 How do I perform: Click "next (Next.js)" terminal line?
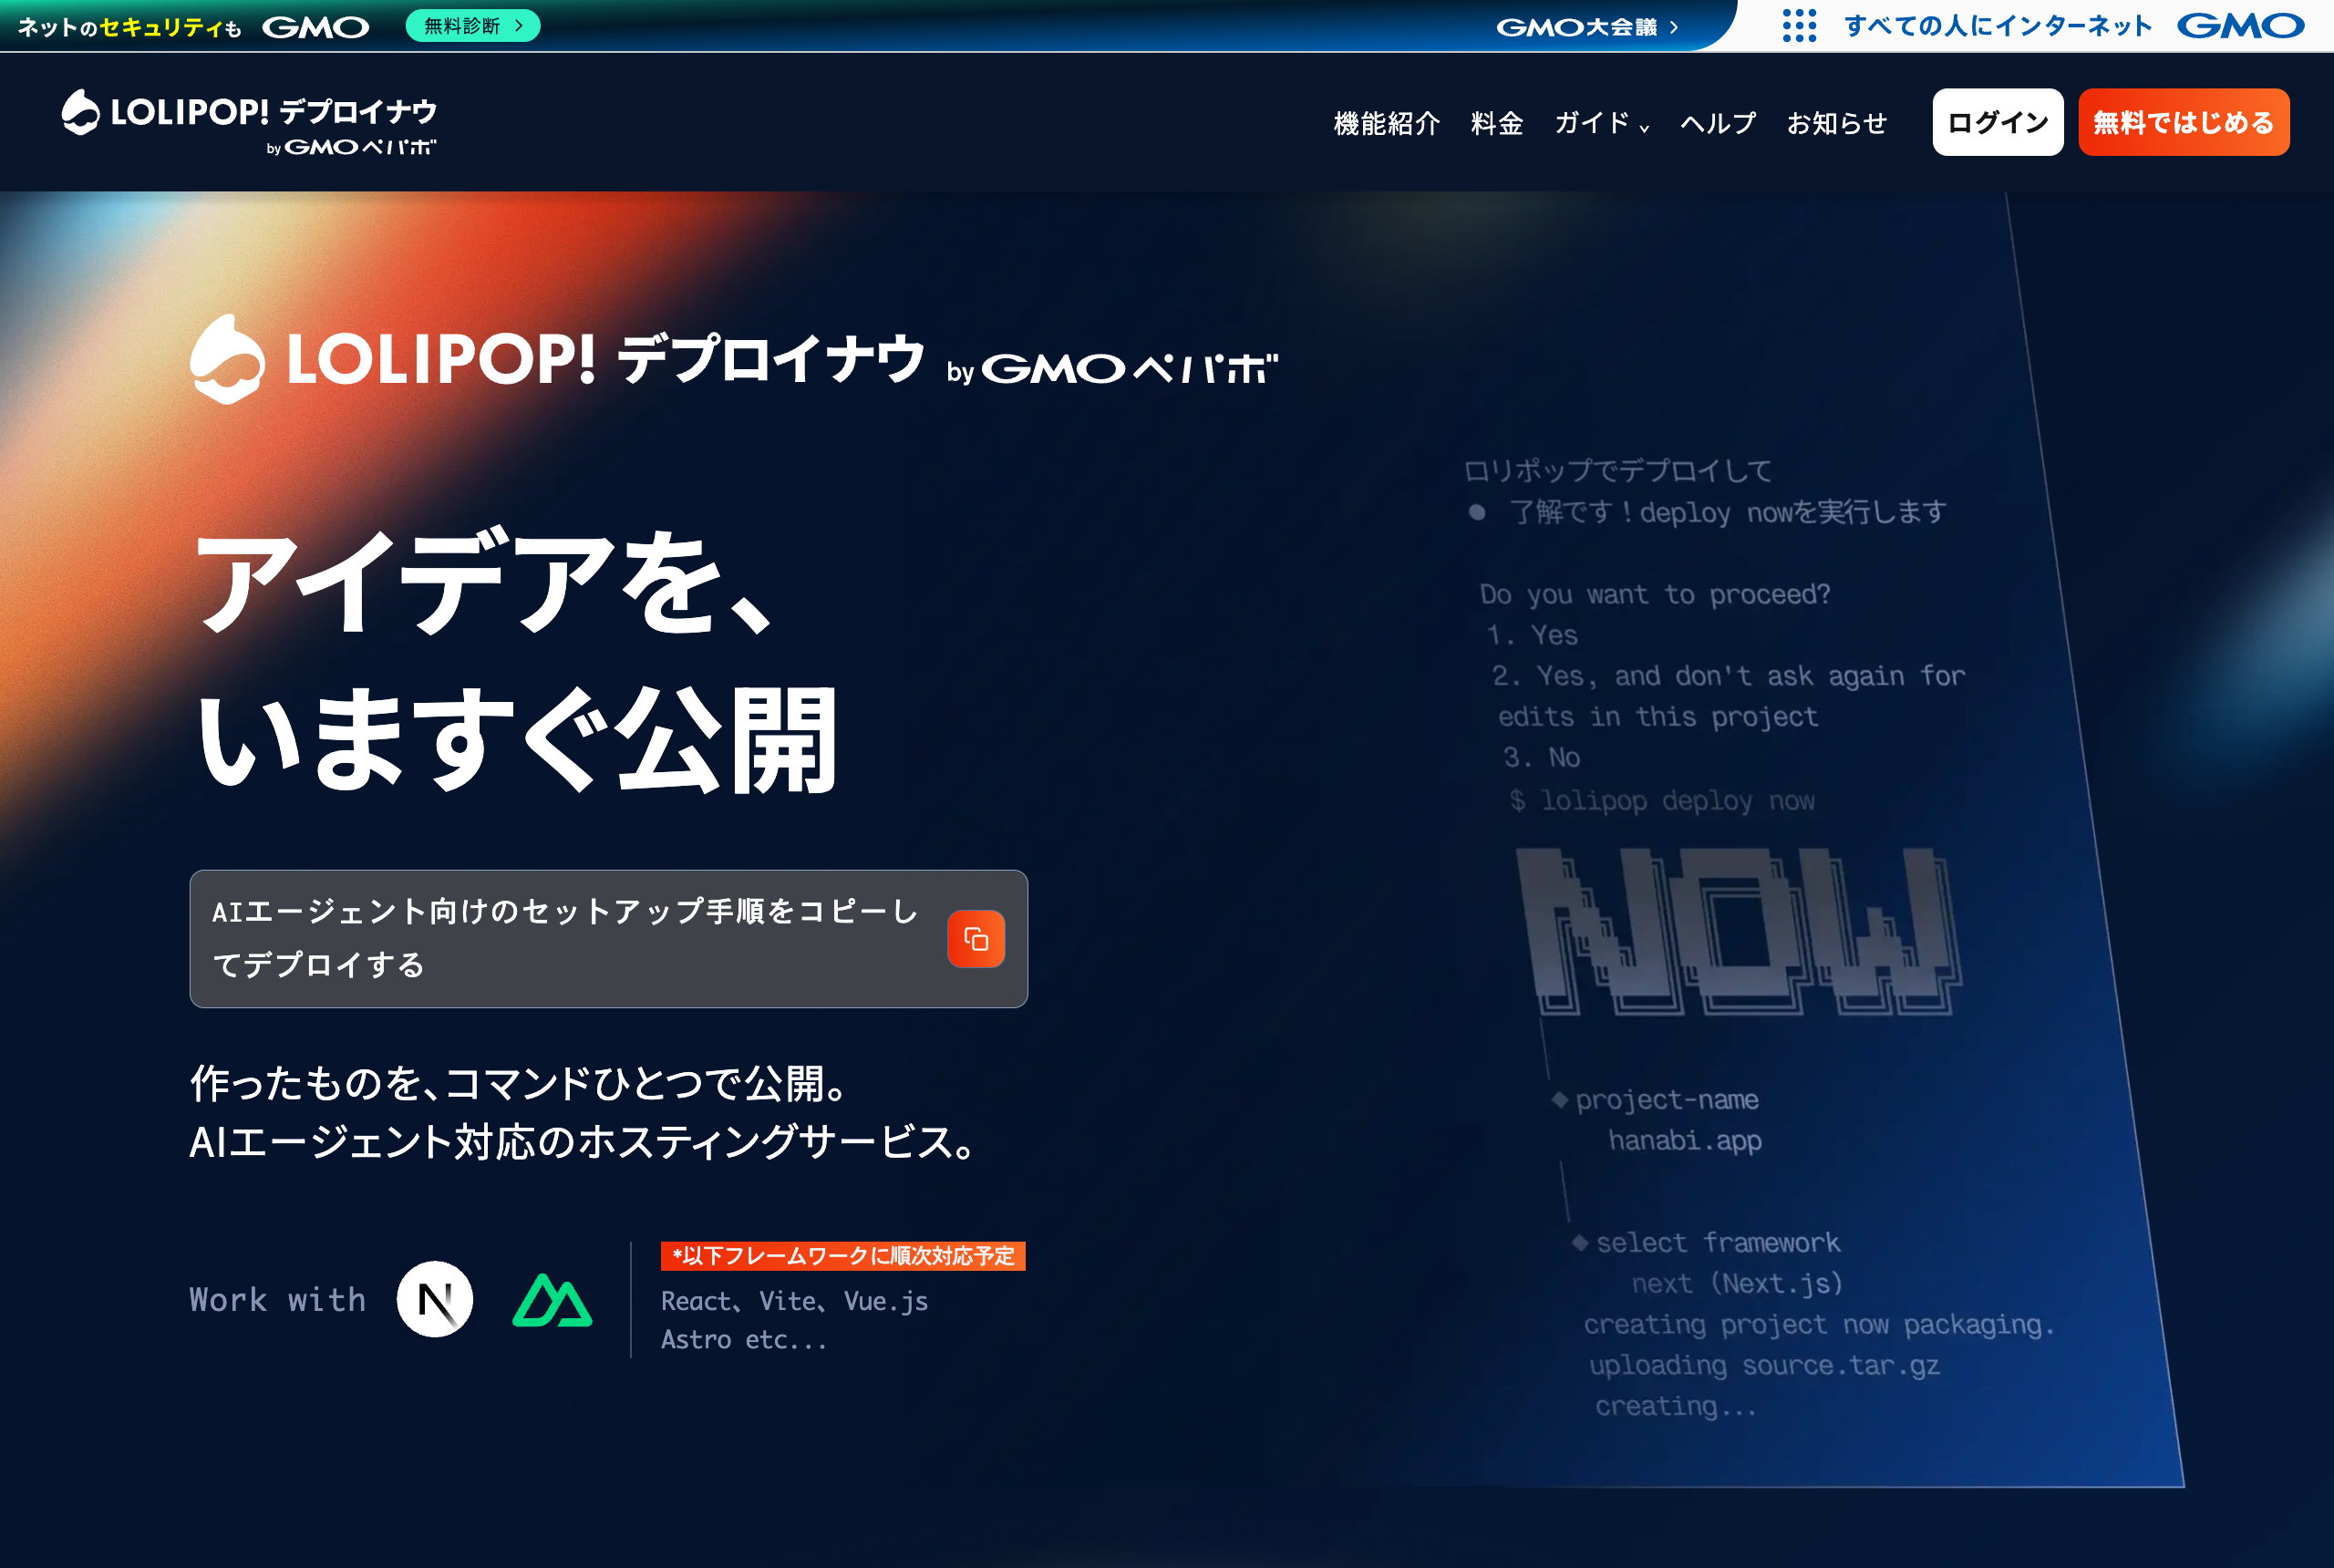pos(1737,1283)
